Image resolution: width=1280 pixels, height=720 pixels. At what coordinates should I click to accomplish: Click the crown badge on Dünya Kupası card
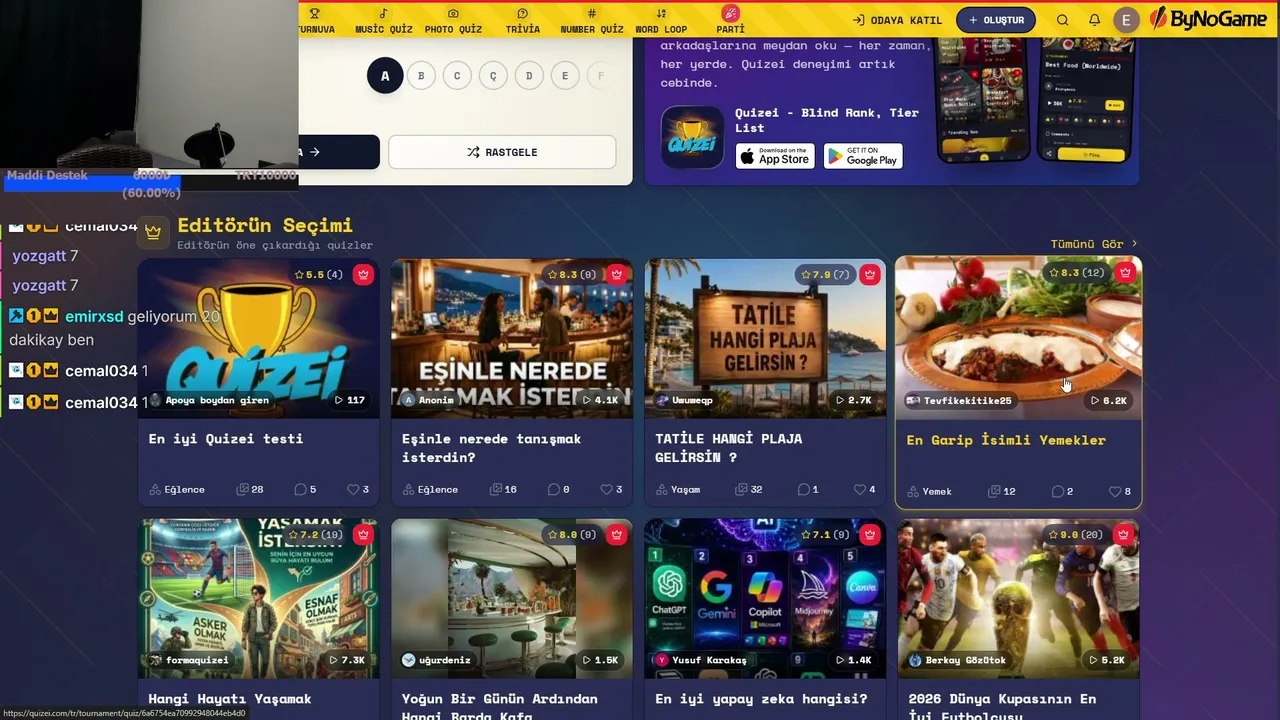tap(1124, 534)
